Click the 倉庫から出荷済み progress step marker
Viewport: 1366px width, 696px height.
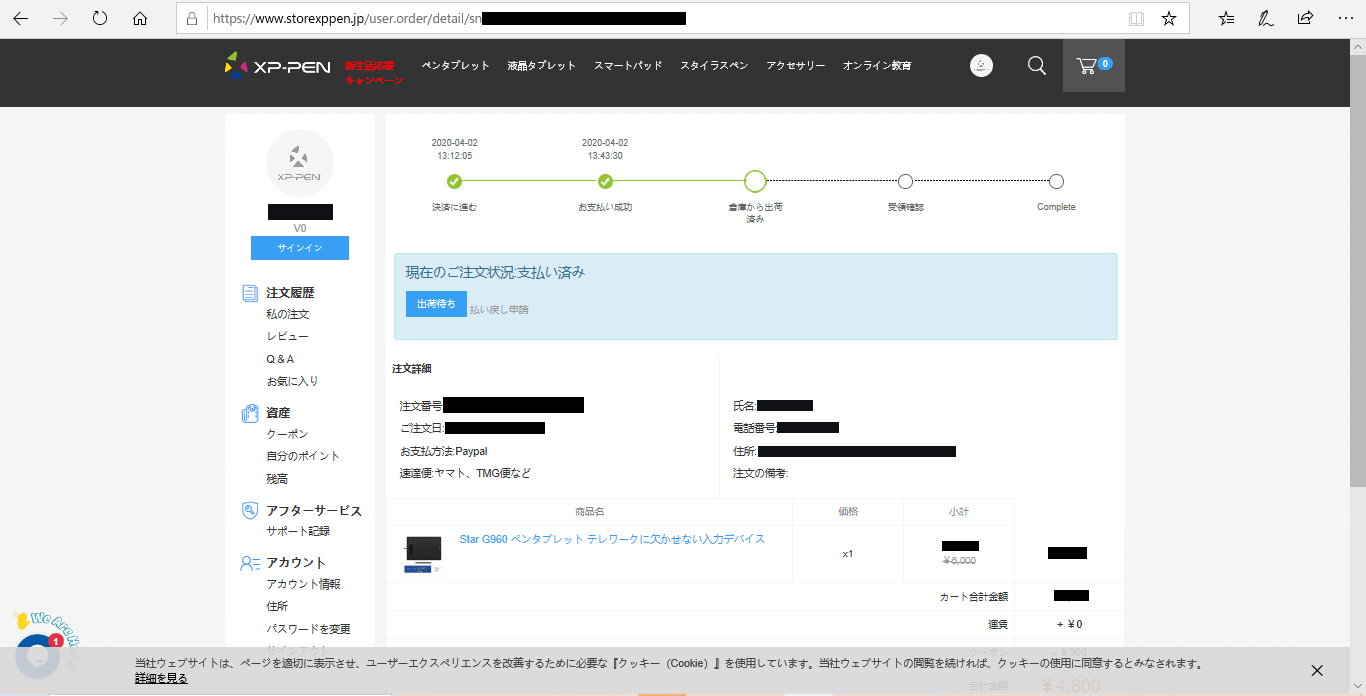[755, 181]
